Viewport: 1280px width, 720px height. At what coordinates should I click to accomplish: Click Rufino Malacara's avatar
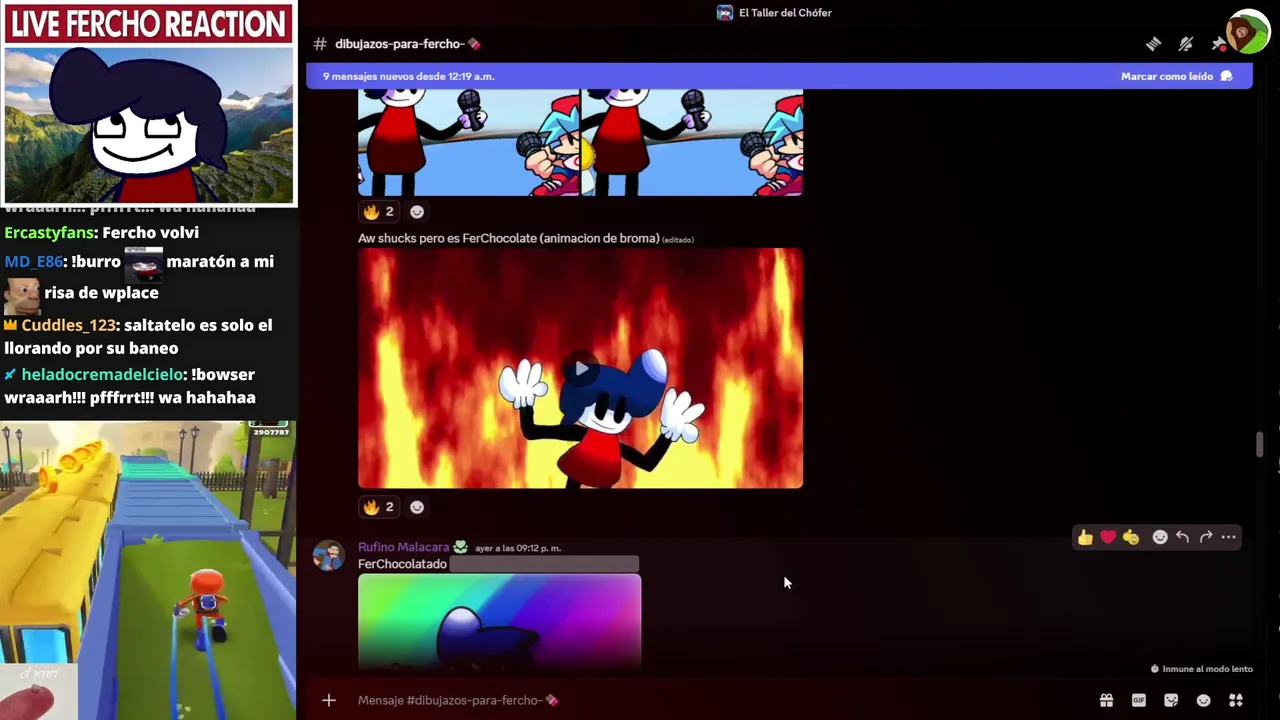328,555
